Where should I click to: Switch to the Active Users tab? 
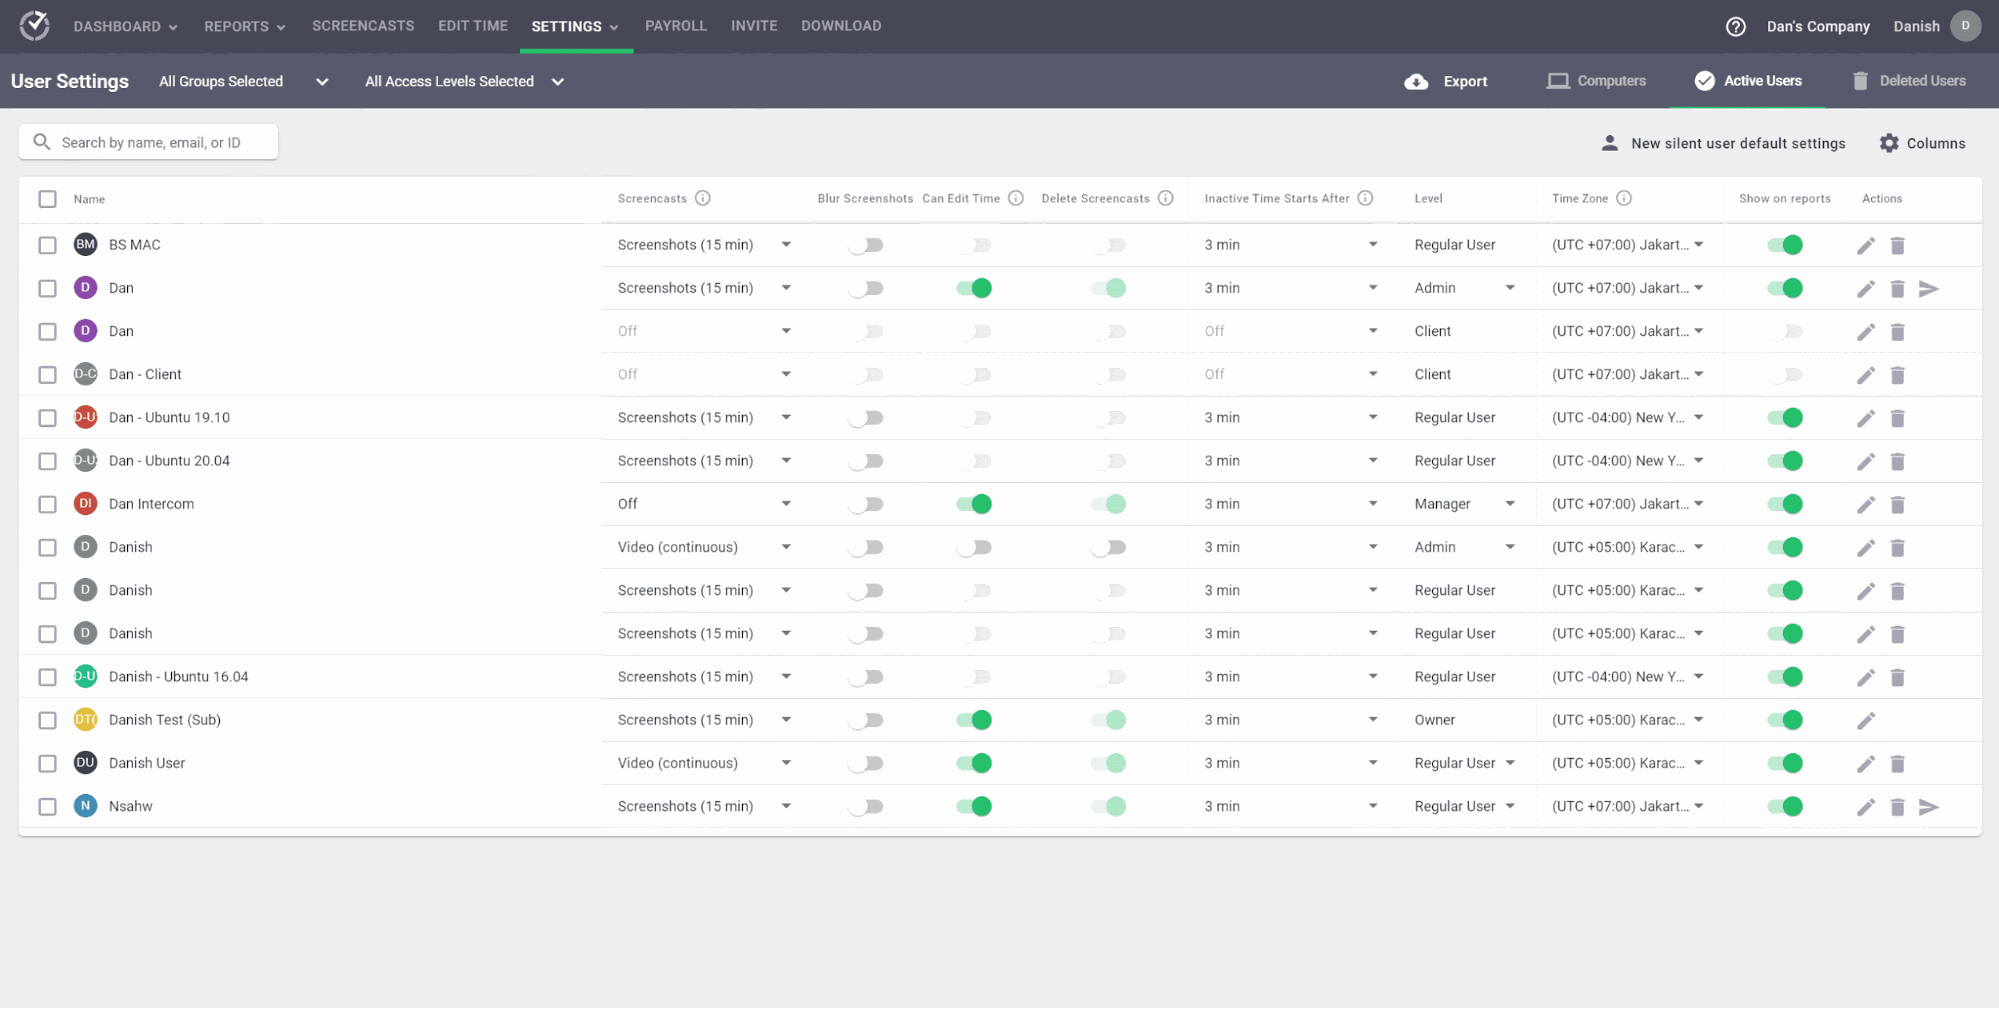[1748, 81]
